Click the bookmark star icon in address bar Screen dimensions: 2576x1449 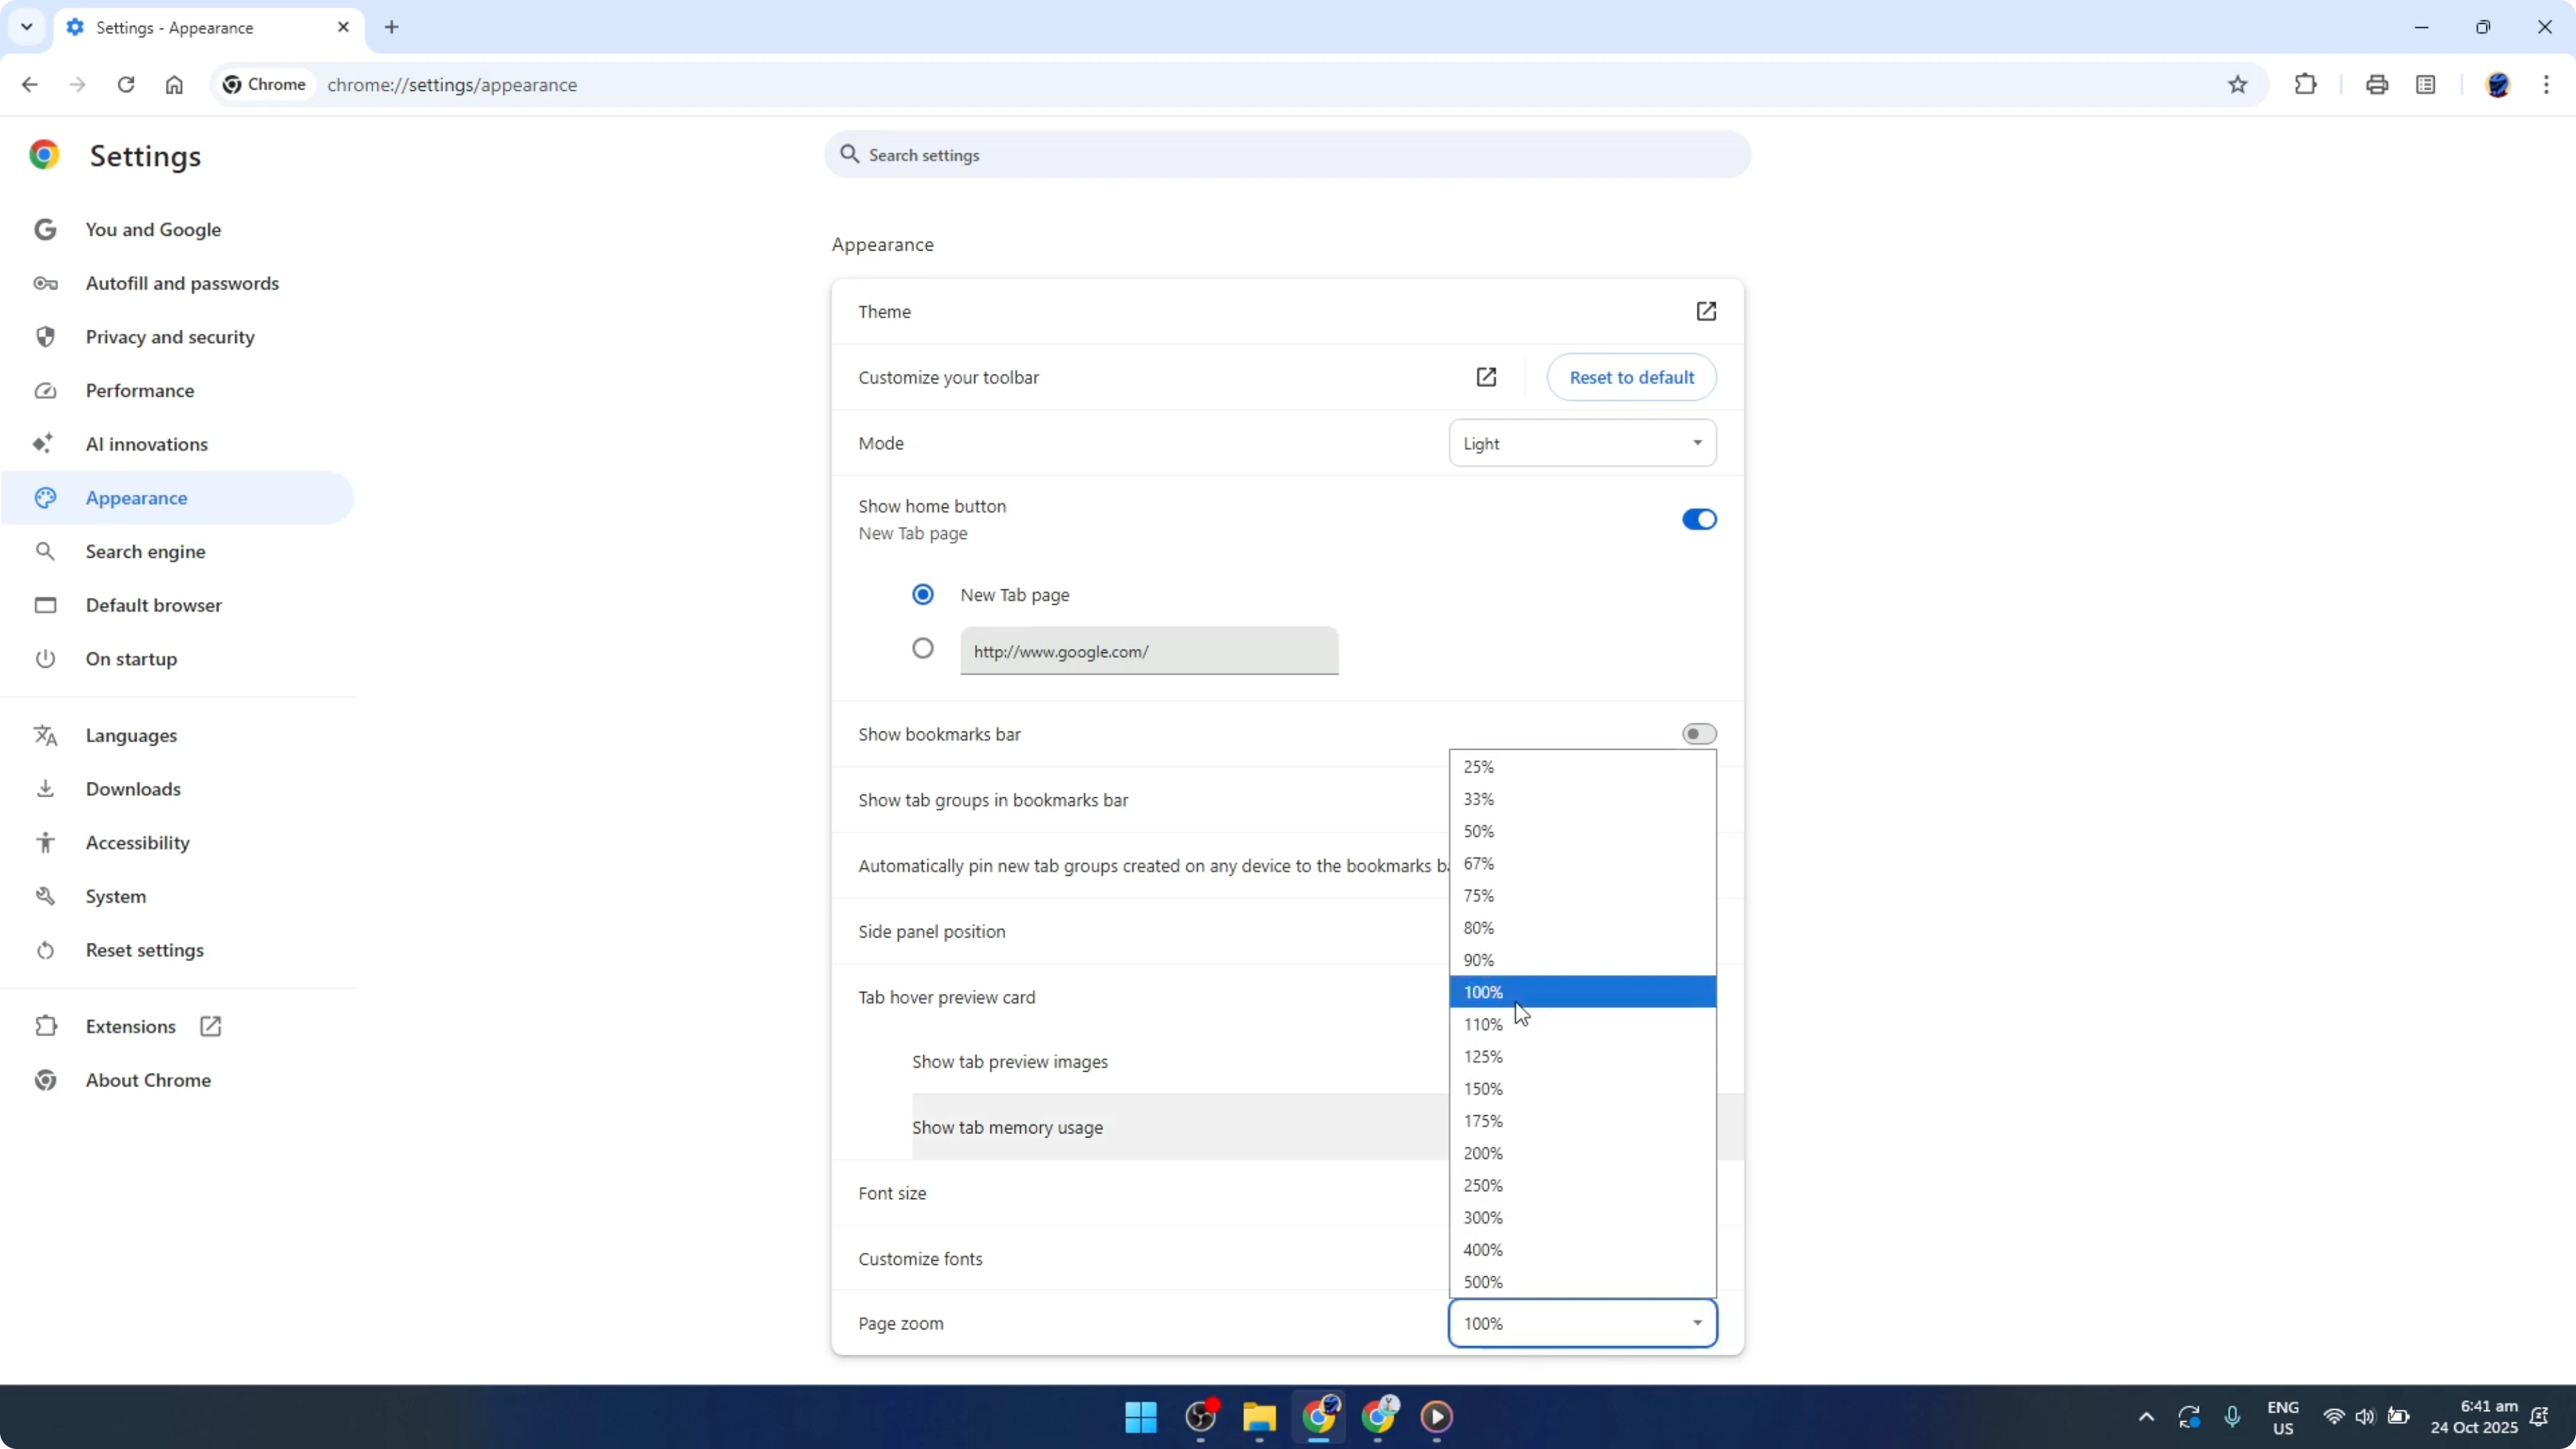2237,85
